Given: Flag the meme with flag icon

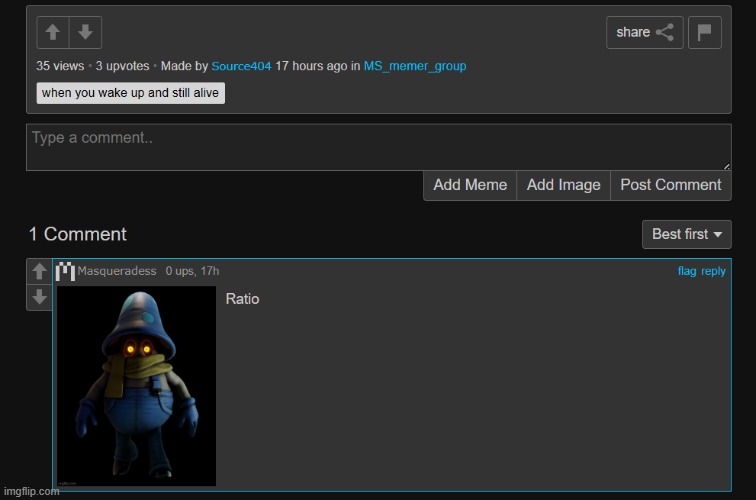Looking at the screenshot, I should tap(704, 32).
